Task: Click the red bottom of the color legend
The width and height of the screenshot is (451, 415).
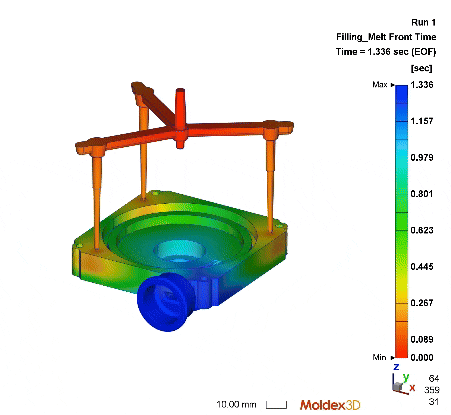Action: [x=401, y=349]
